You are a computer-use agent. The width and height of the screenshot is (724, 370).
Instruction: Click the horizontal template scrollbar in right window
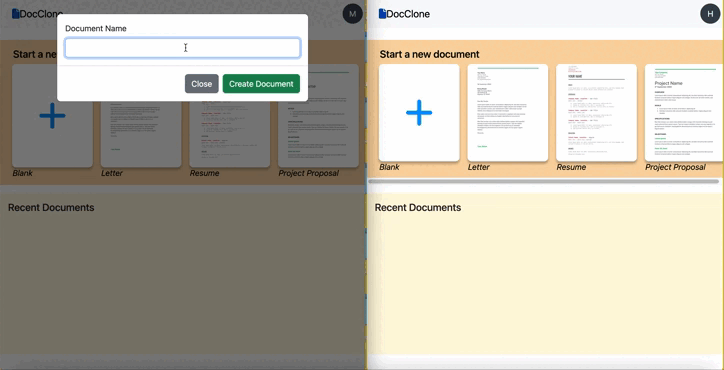point(543,182)
